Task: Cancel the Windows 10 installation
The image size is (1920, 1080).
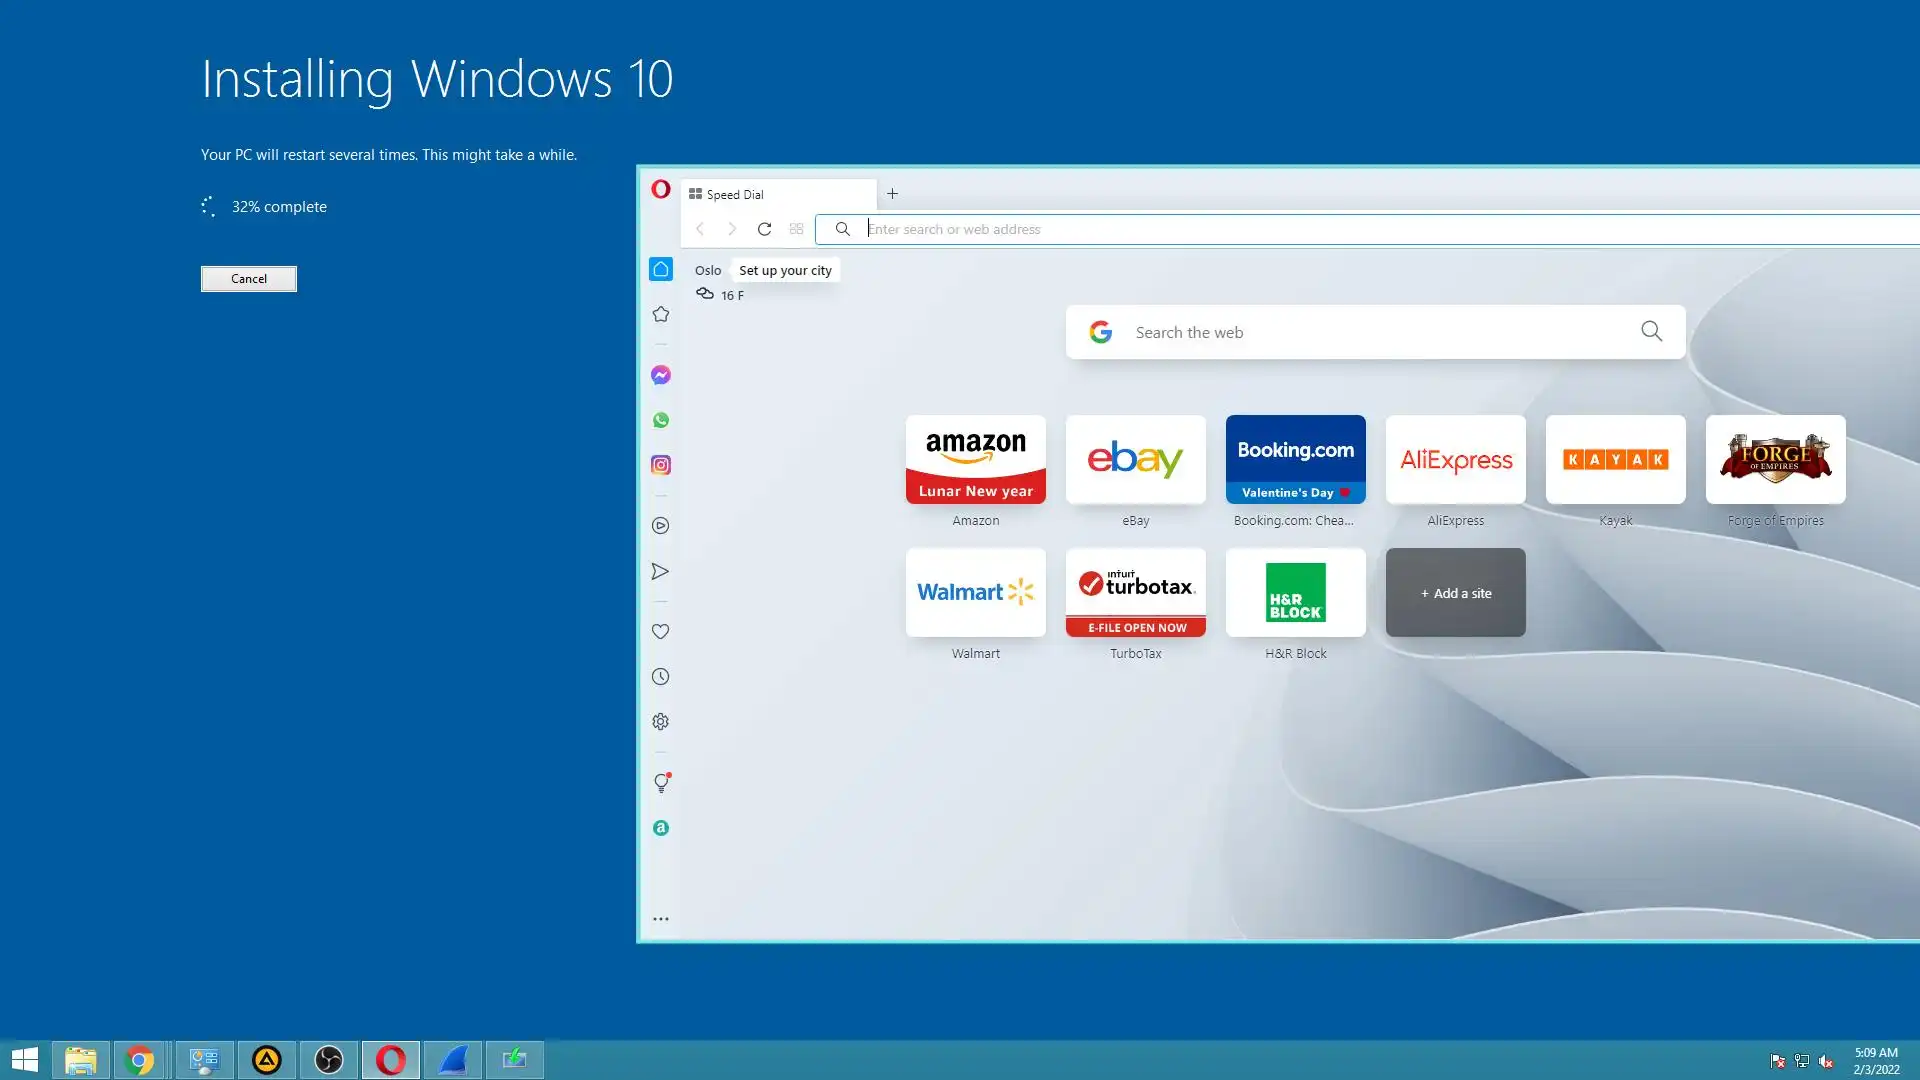Action: 249,279
